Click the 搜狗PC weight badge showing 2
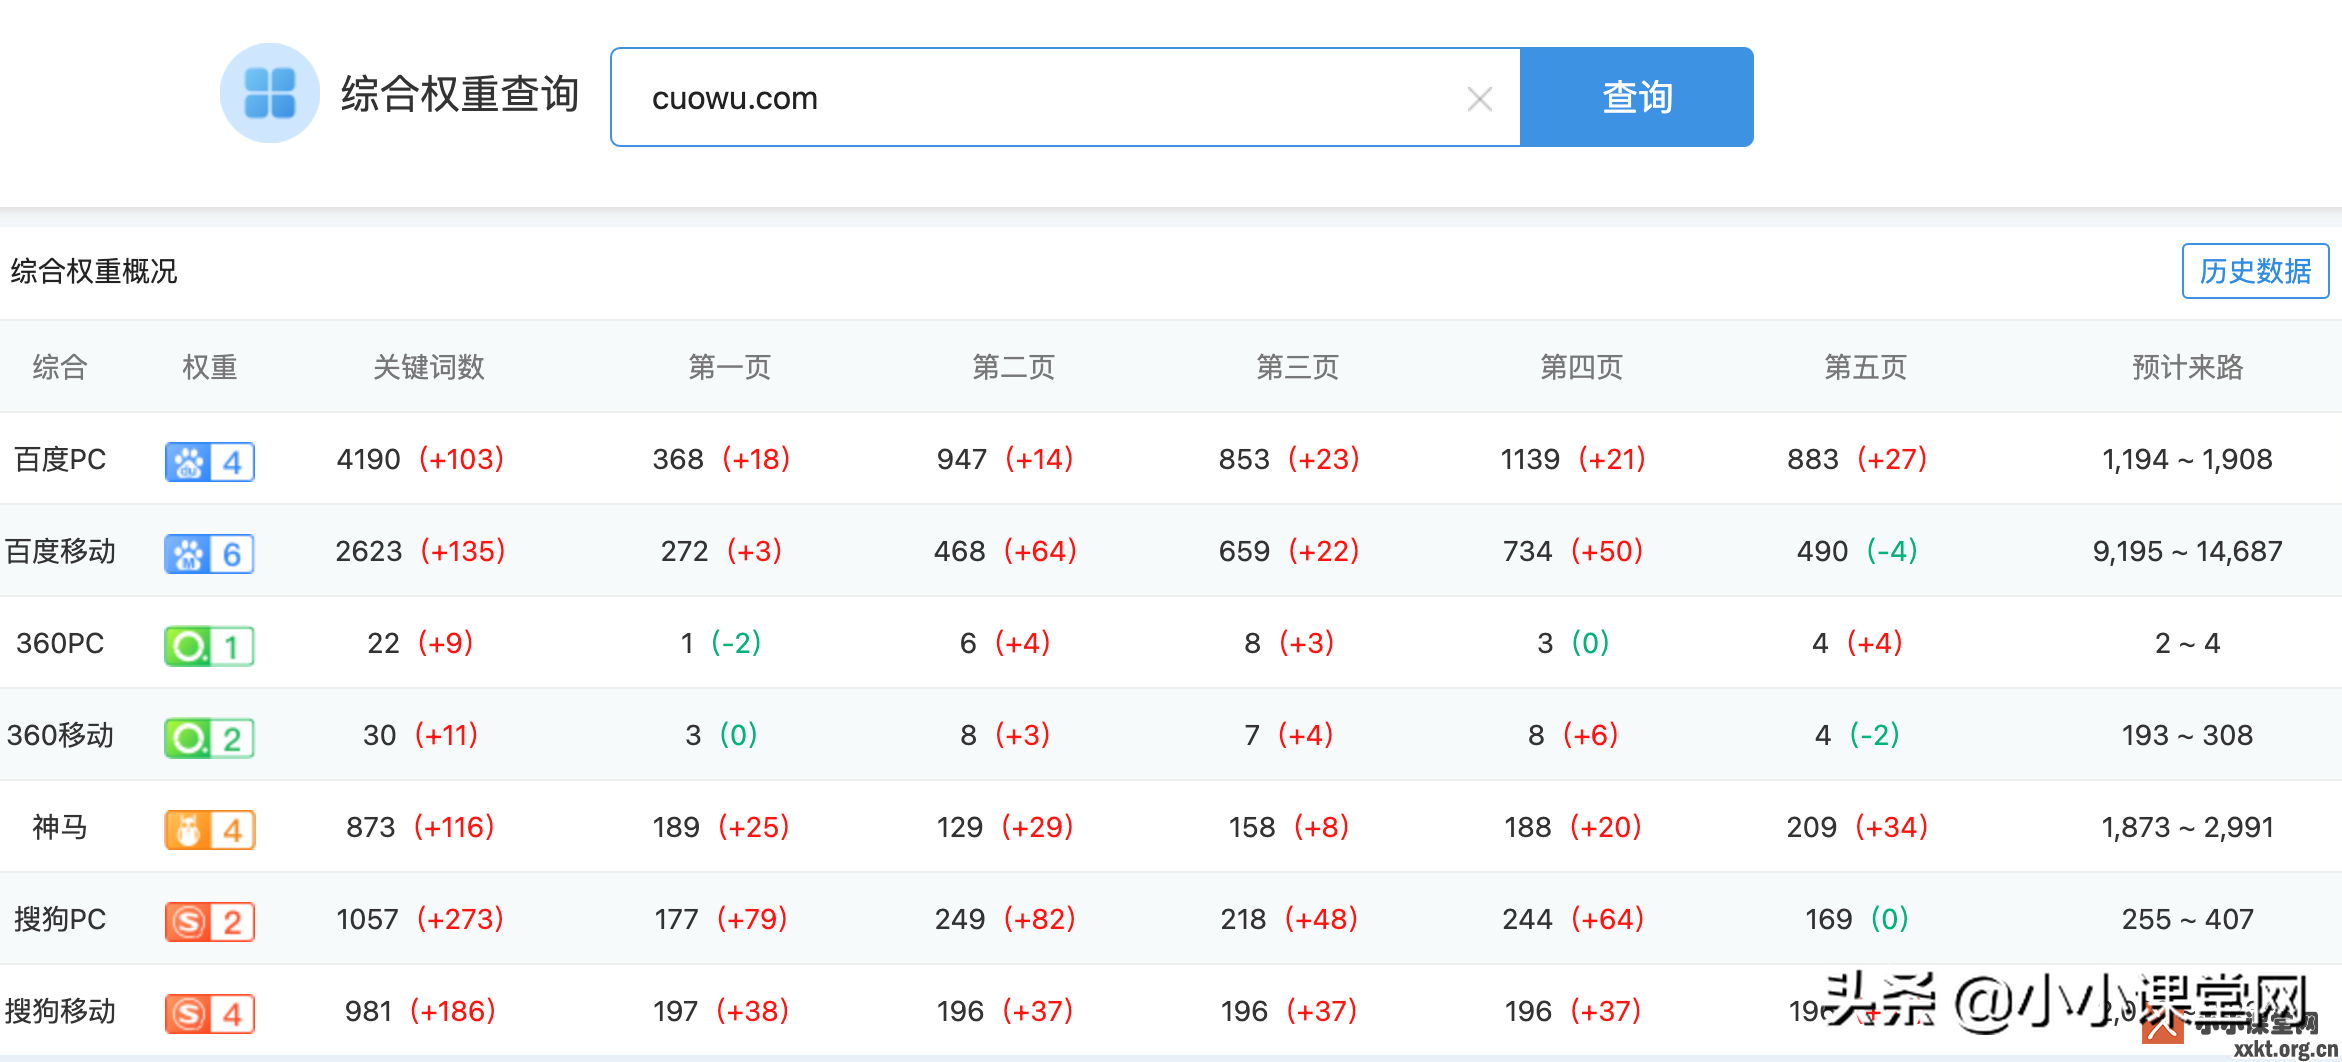Image resolution: width=2342 pixels, height=1062 pixels. [209, 920]
